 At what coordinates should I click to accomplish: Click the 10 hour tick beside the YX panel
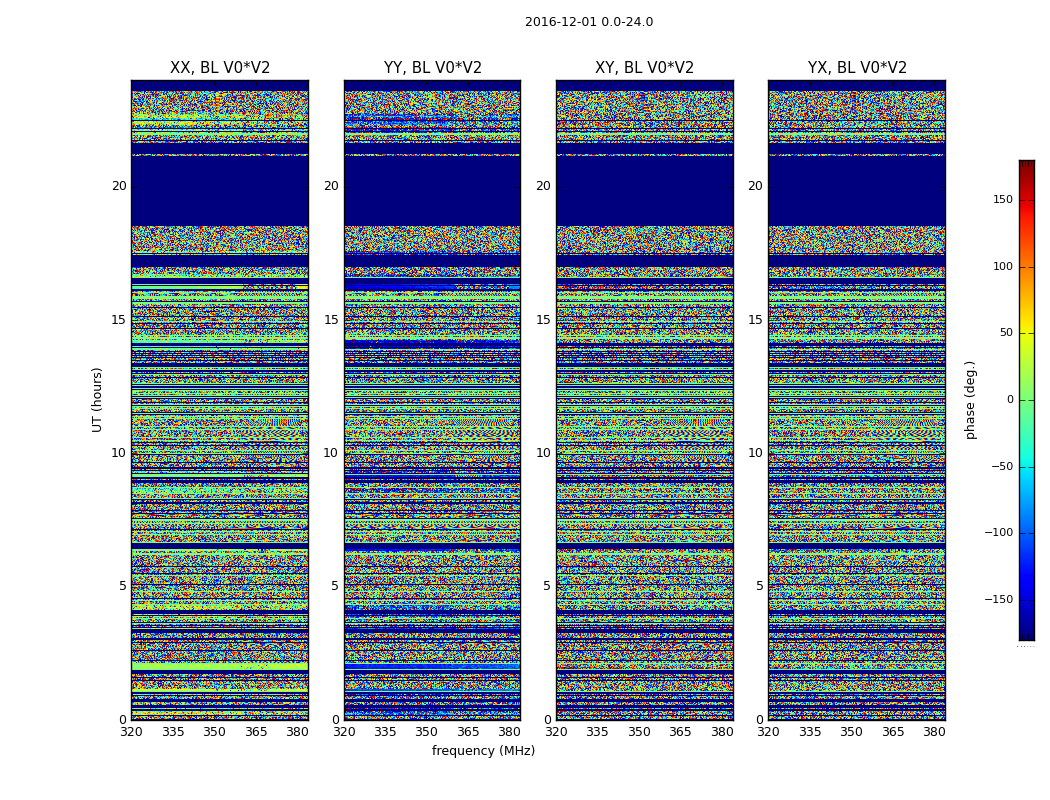[758, 453]
